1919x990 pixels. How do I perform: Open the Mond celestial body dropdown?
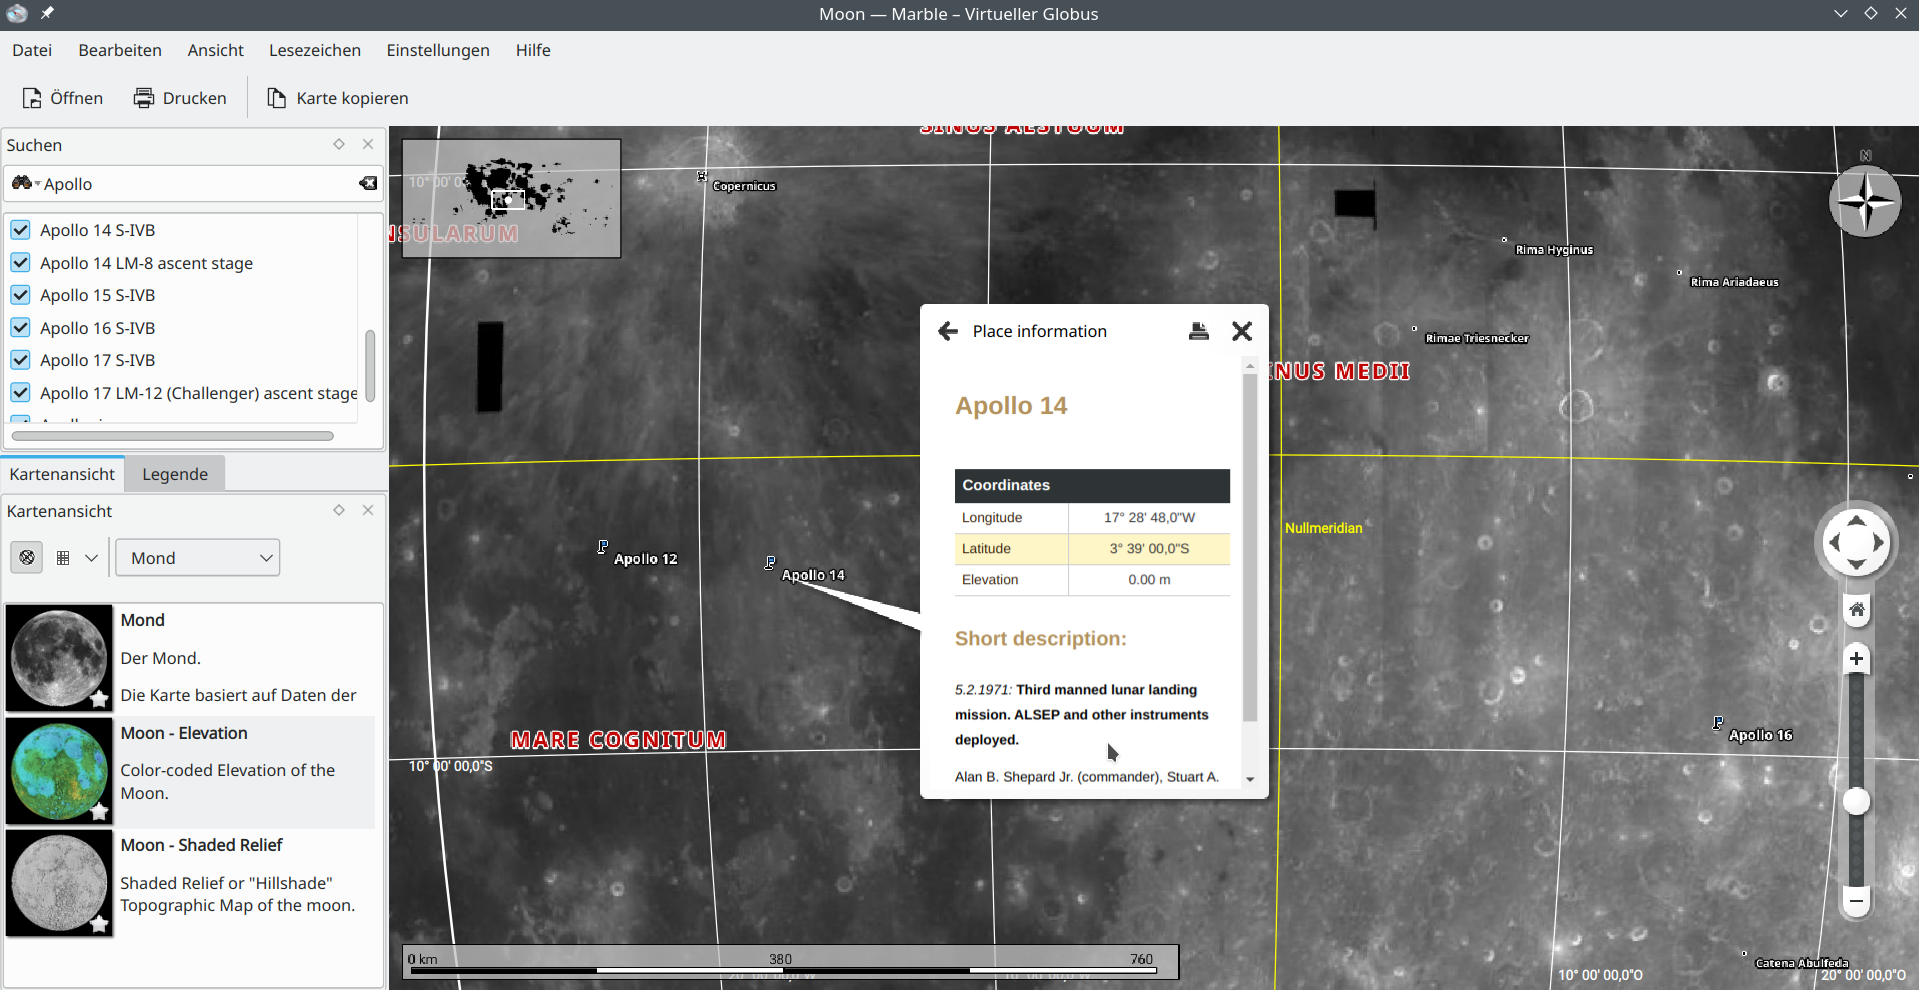[198, 557]
